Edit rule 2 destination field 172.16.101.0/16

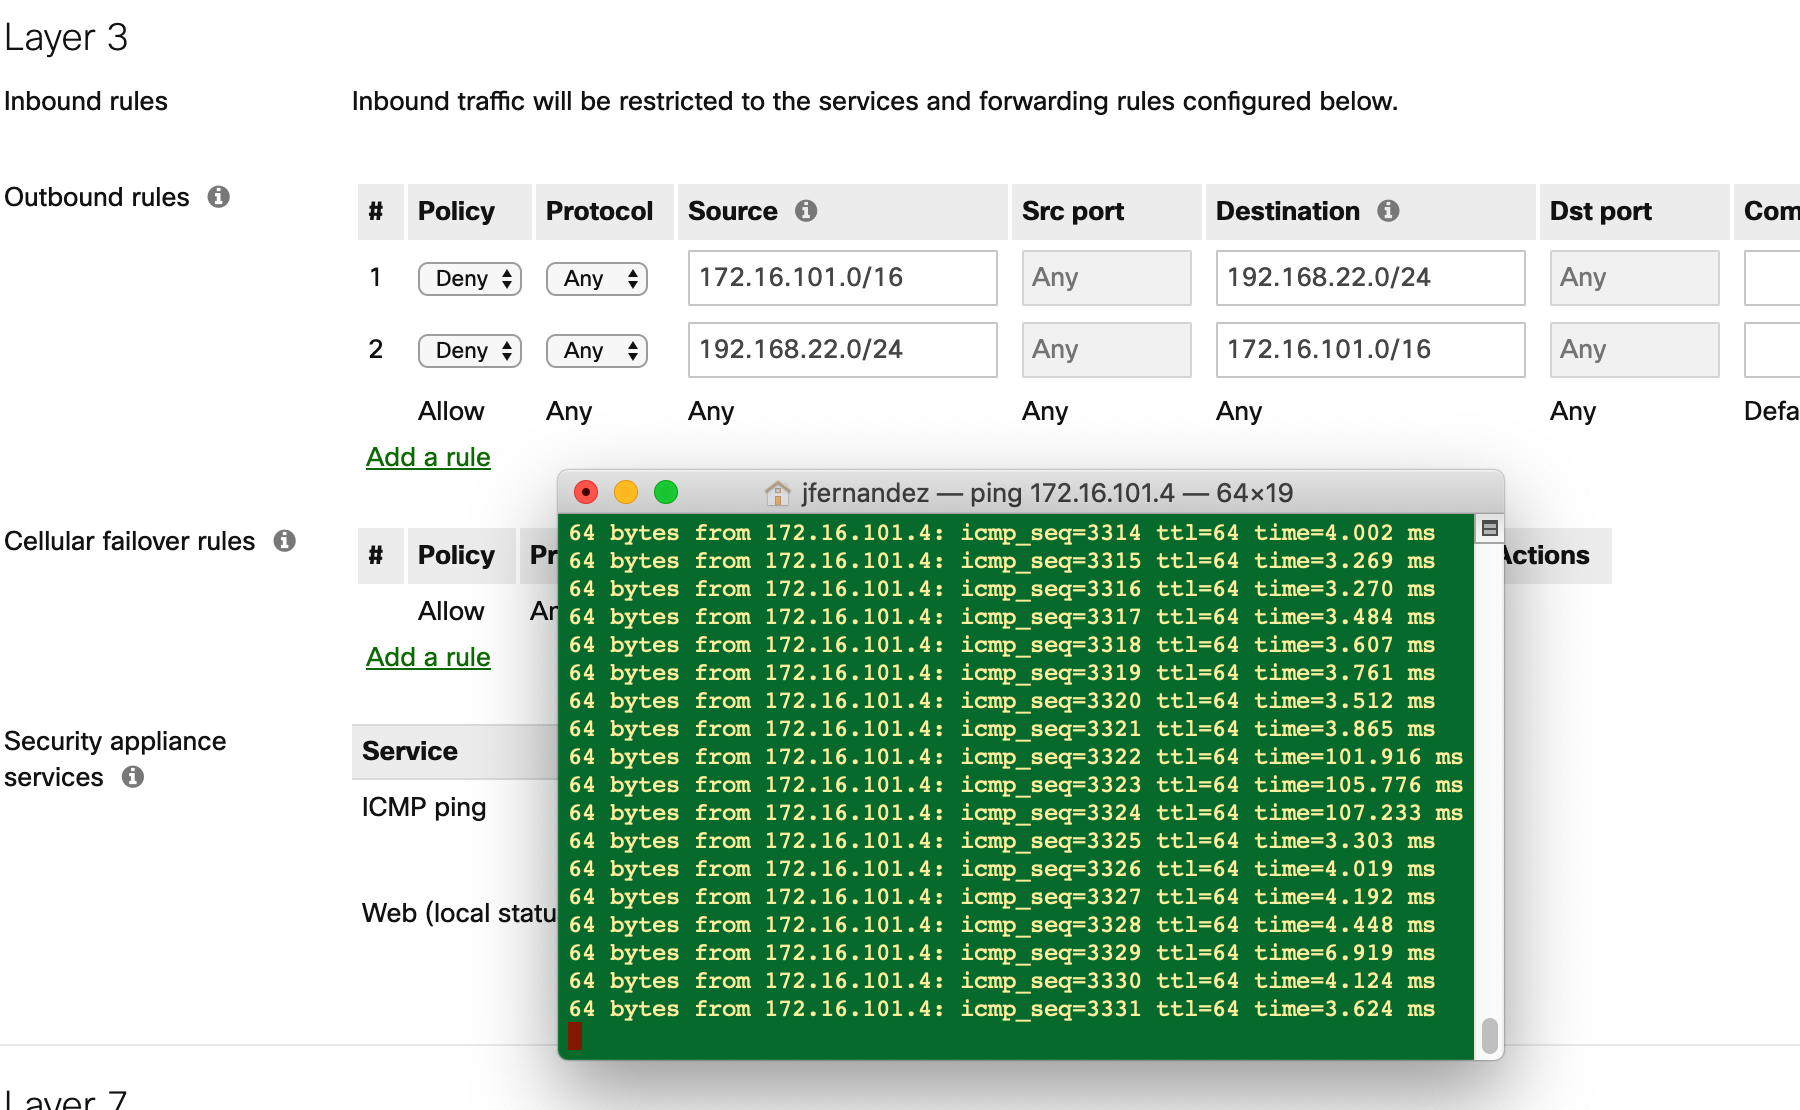point(1369,350)
